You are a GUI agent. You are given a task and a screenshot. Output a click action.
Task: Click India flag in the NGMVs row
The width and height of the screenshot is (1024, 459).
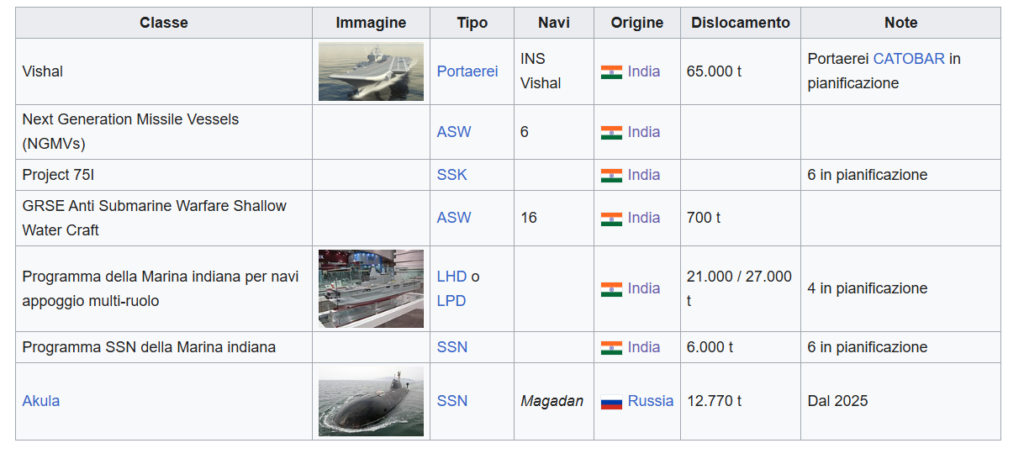[611, 132]
